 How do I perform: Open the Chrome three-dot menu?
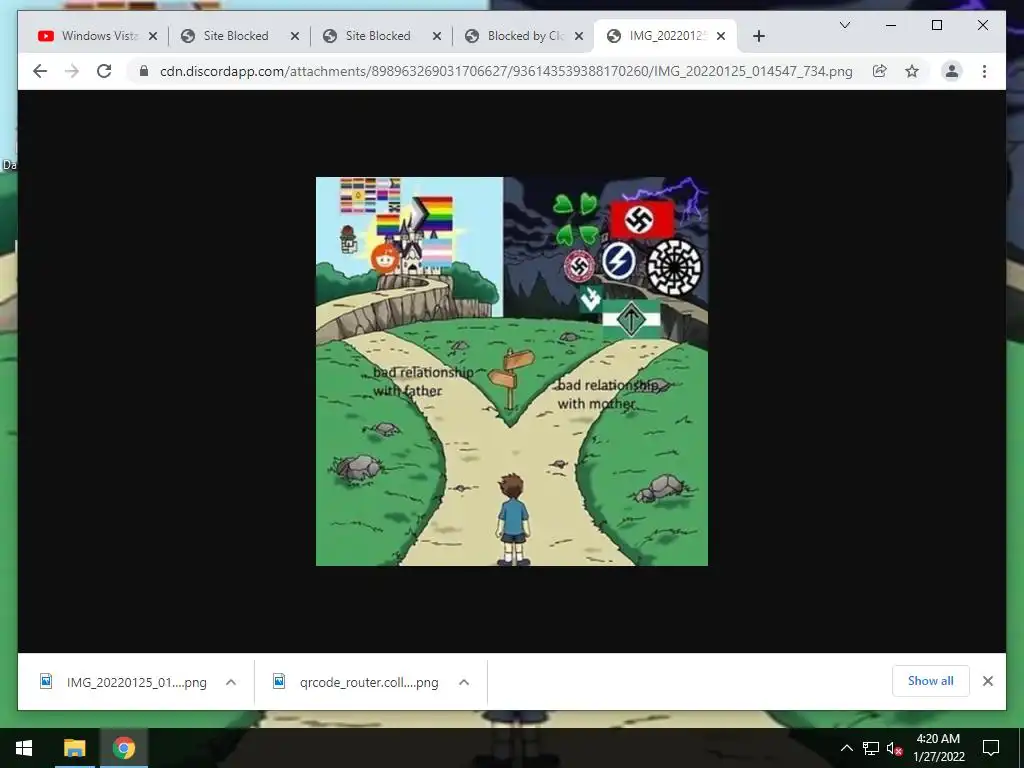984,71
